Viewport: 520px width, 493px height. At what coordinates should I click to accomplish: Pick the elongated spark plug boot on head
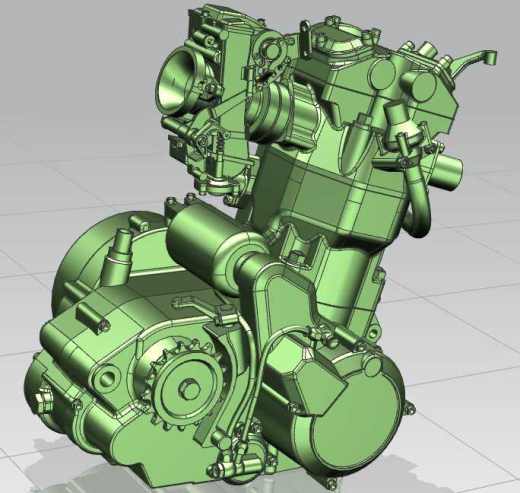point(356,145)
